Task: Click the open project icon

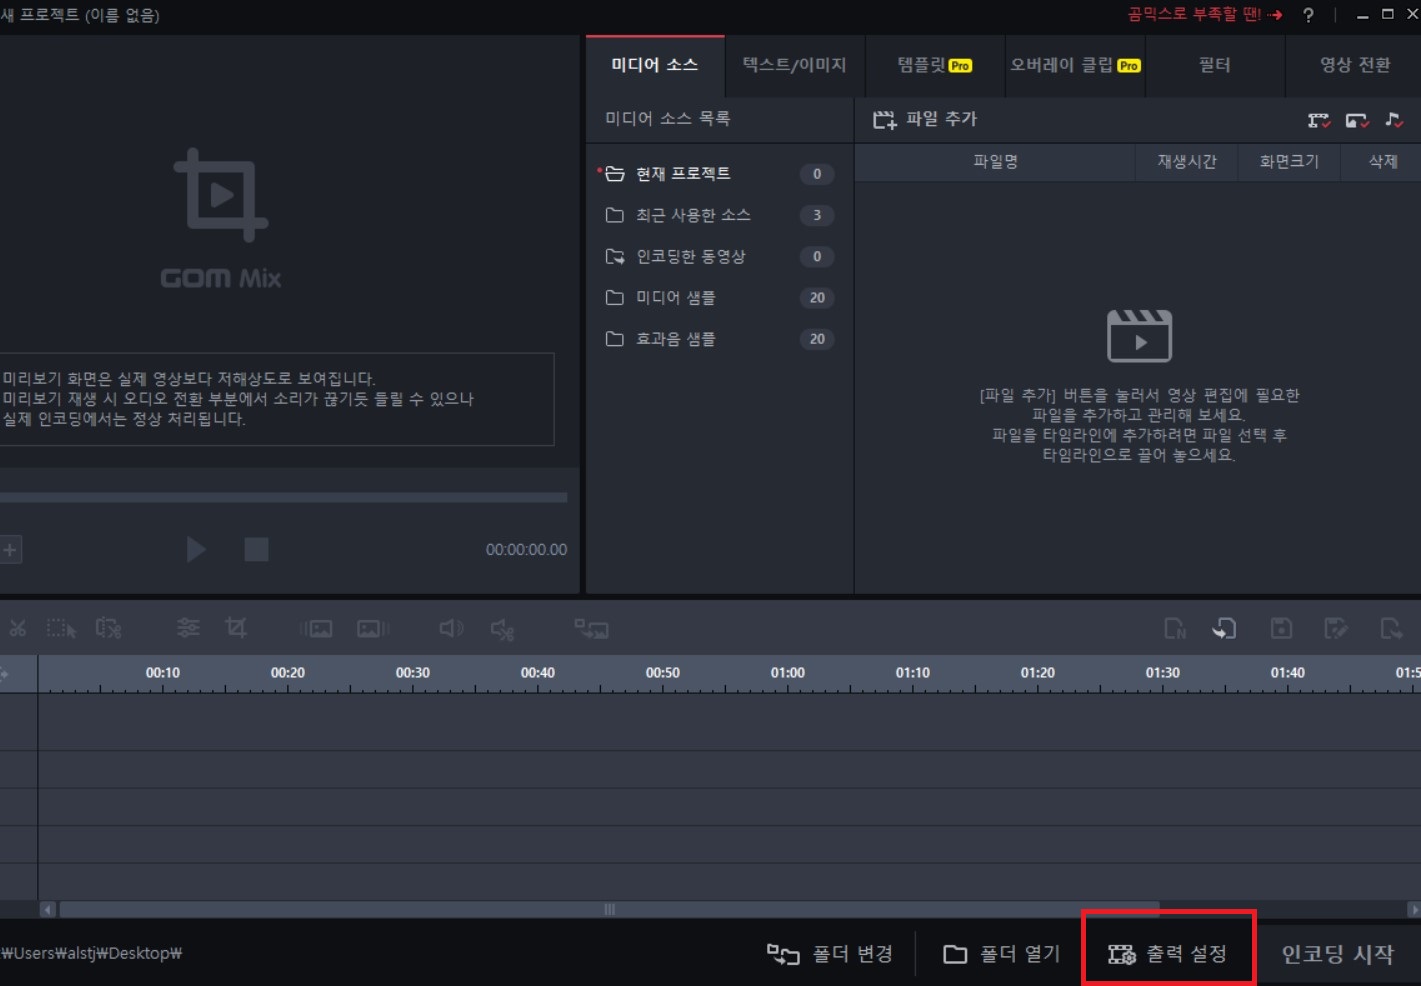Action: click(1225, 628)
